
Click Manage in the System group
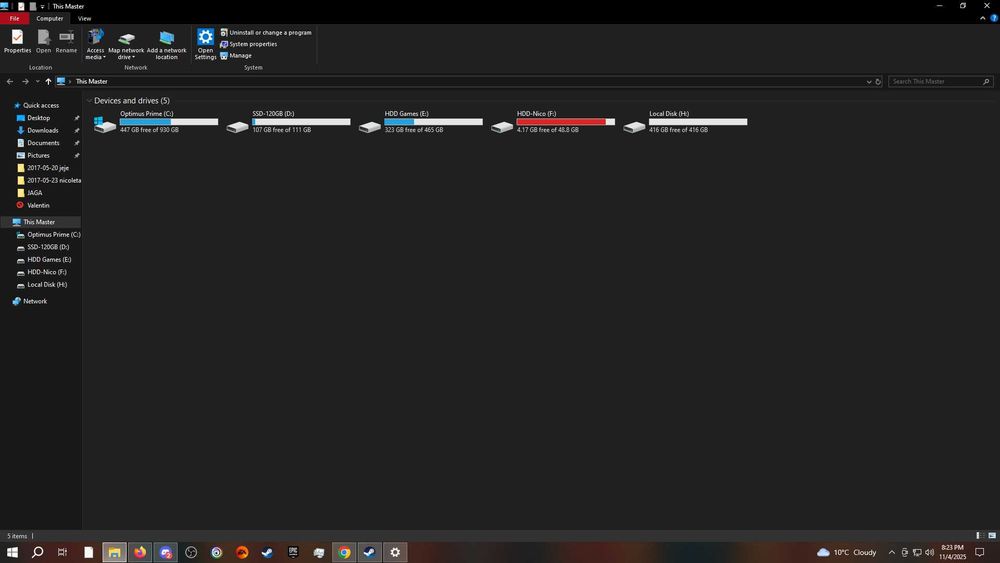point(236,55)
